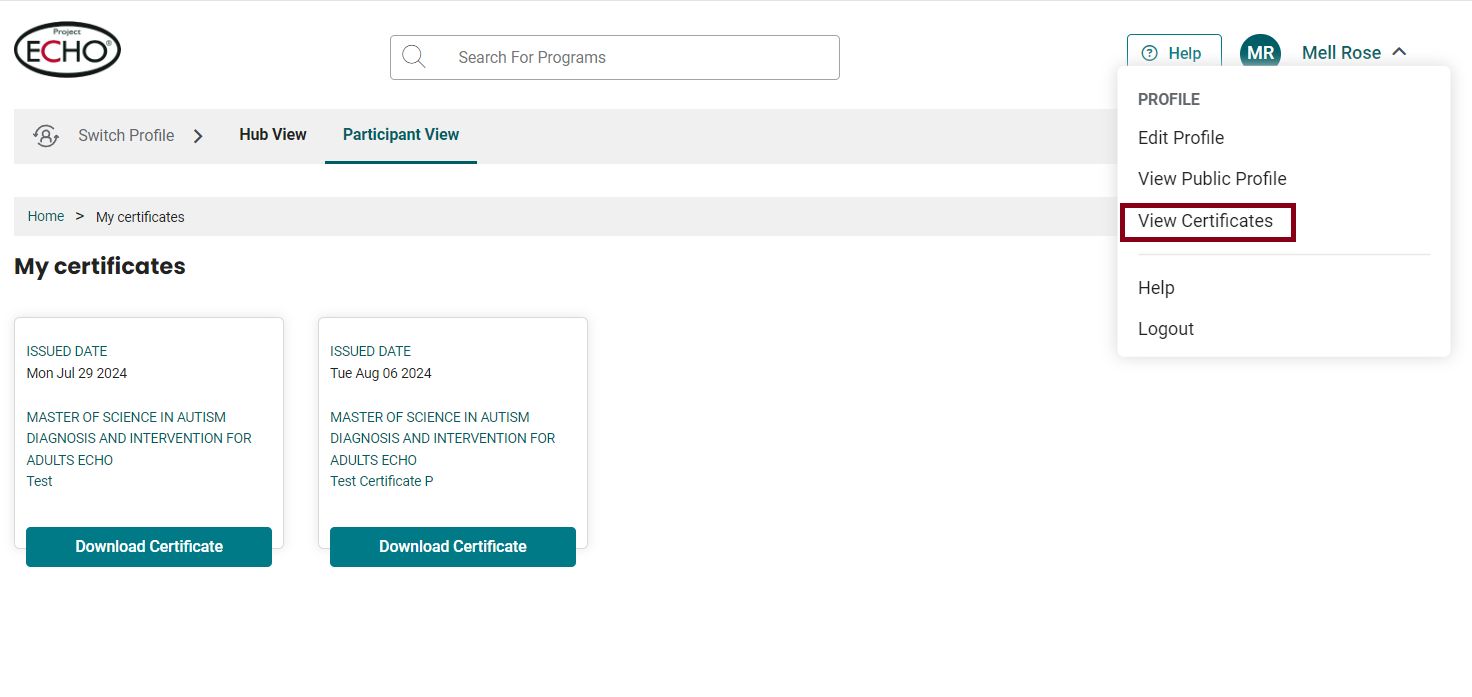Click the magnifying glass search icon
The width and height of the screenshot is (1472, 697).
coord(414,57)
